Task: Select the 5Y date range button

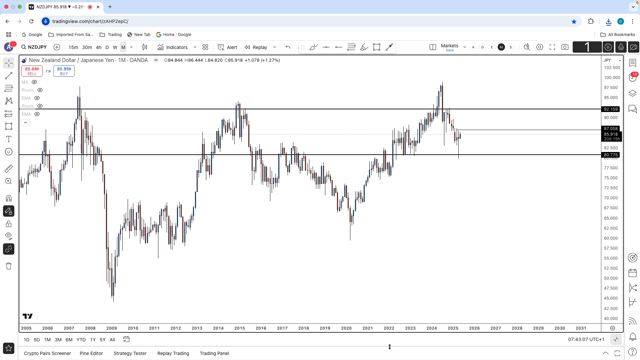Action: pyautogui.click(x=102, y=340)
